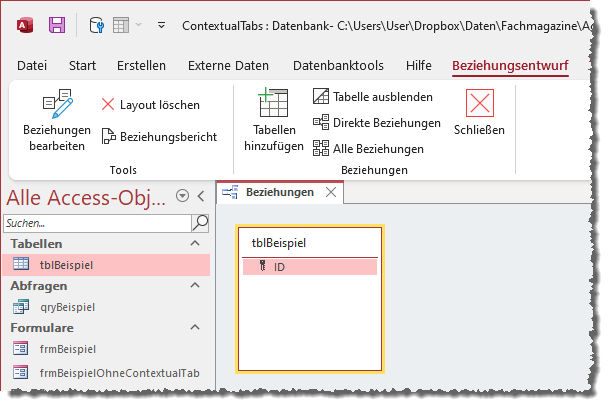Image resolution: width=610 pixels, height=410 pixels.
Task: Open the Hilfe ribbon tab
Action: 419,65
